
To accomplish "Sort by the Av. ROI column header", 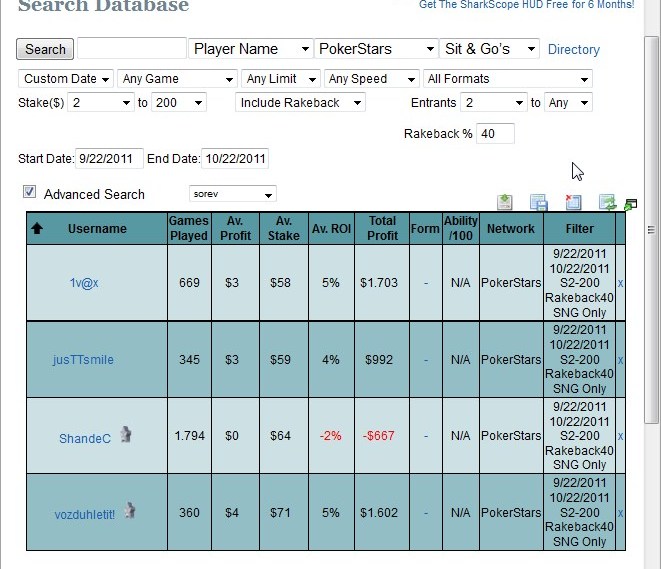I will [x=331, y=228].
